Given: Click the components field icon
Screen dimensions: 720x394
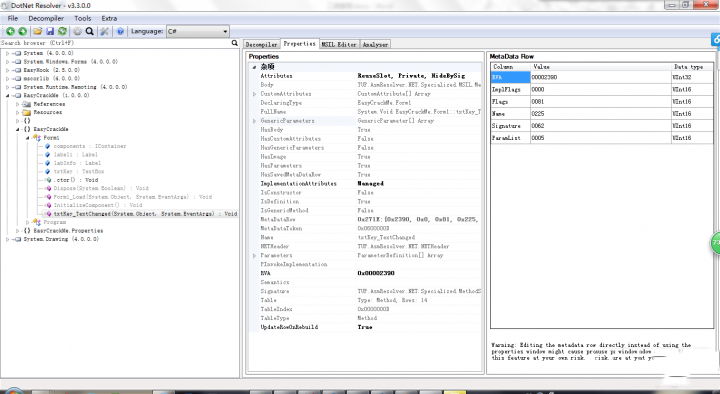Looking at the screenshot, I should pyautogui.click(x=47, y=146).
